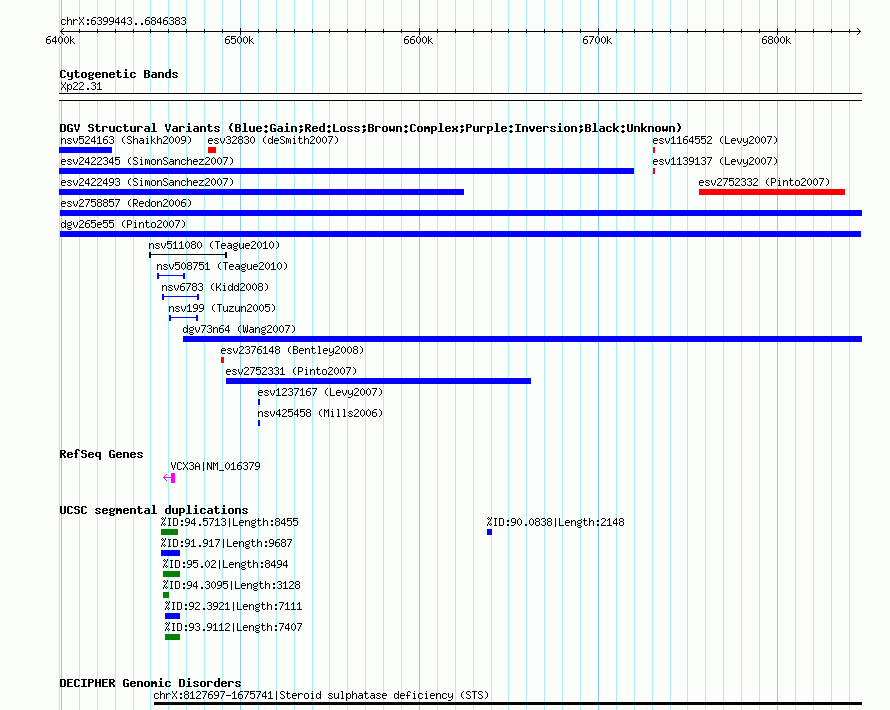Click the 6500k ruler label
This screenshot has width=890, height=710.
(239, 40)
